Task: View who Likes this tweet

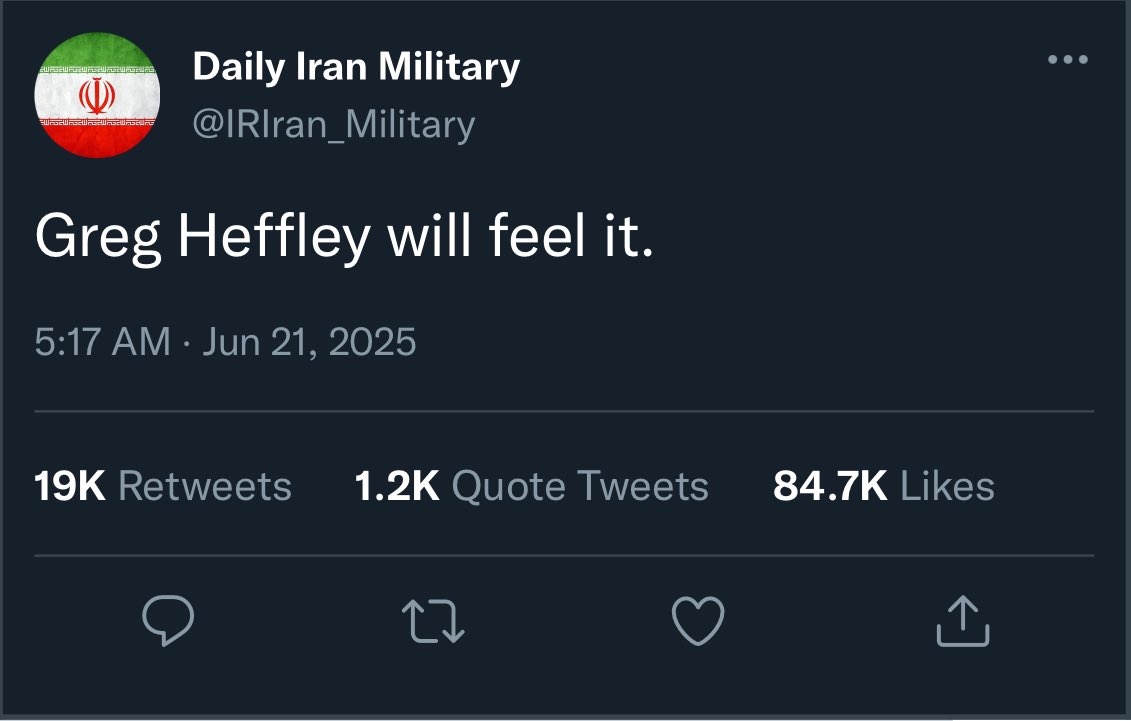Action: [947, 487]
